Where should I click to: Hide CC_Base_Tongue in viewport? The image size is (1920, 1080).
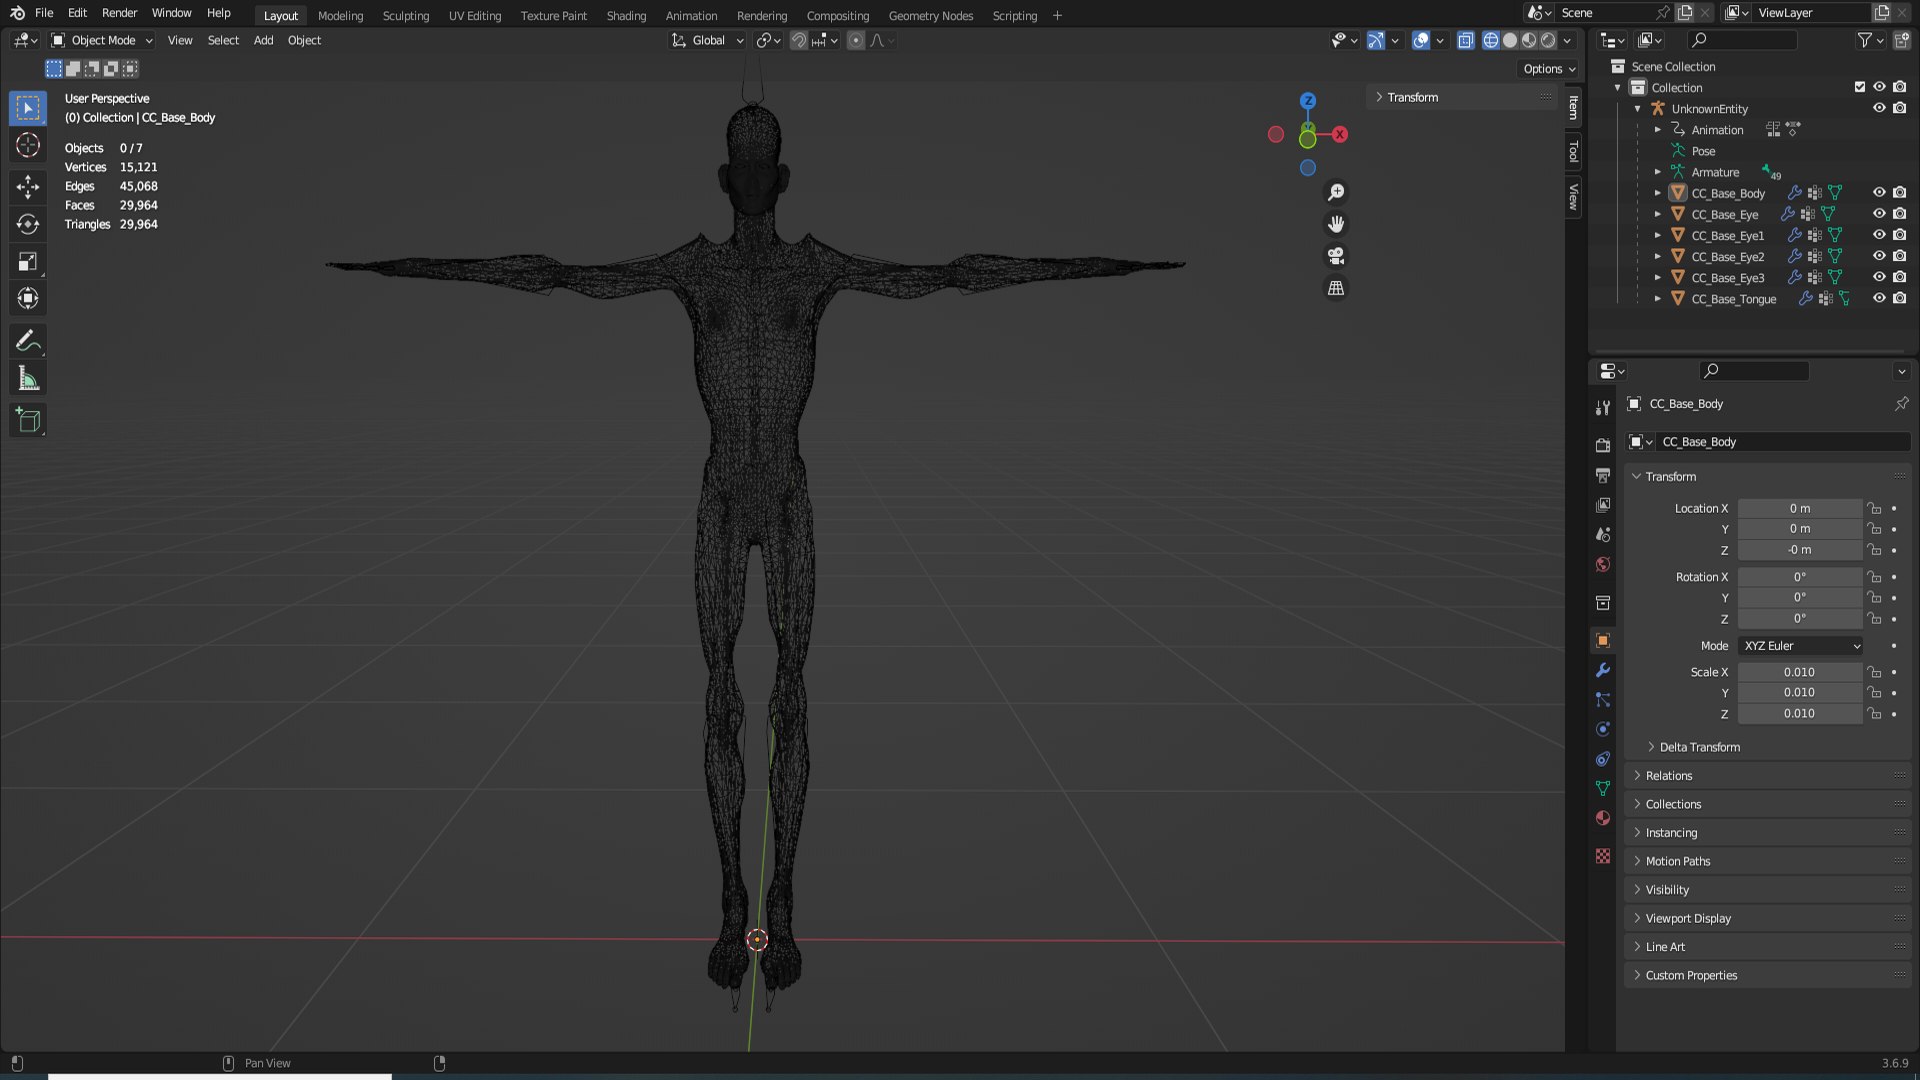pos(1879,298)
